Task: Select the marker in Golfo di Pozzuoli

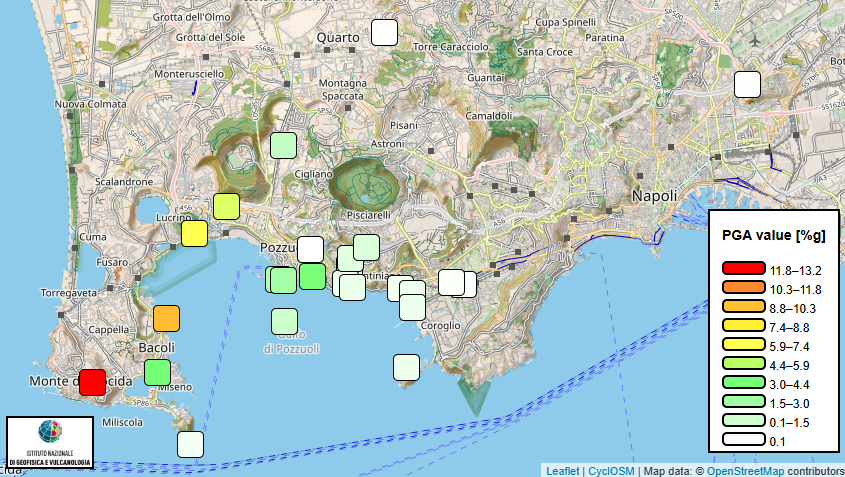Action: coord(285,322)
